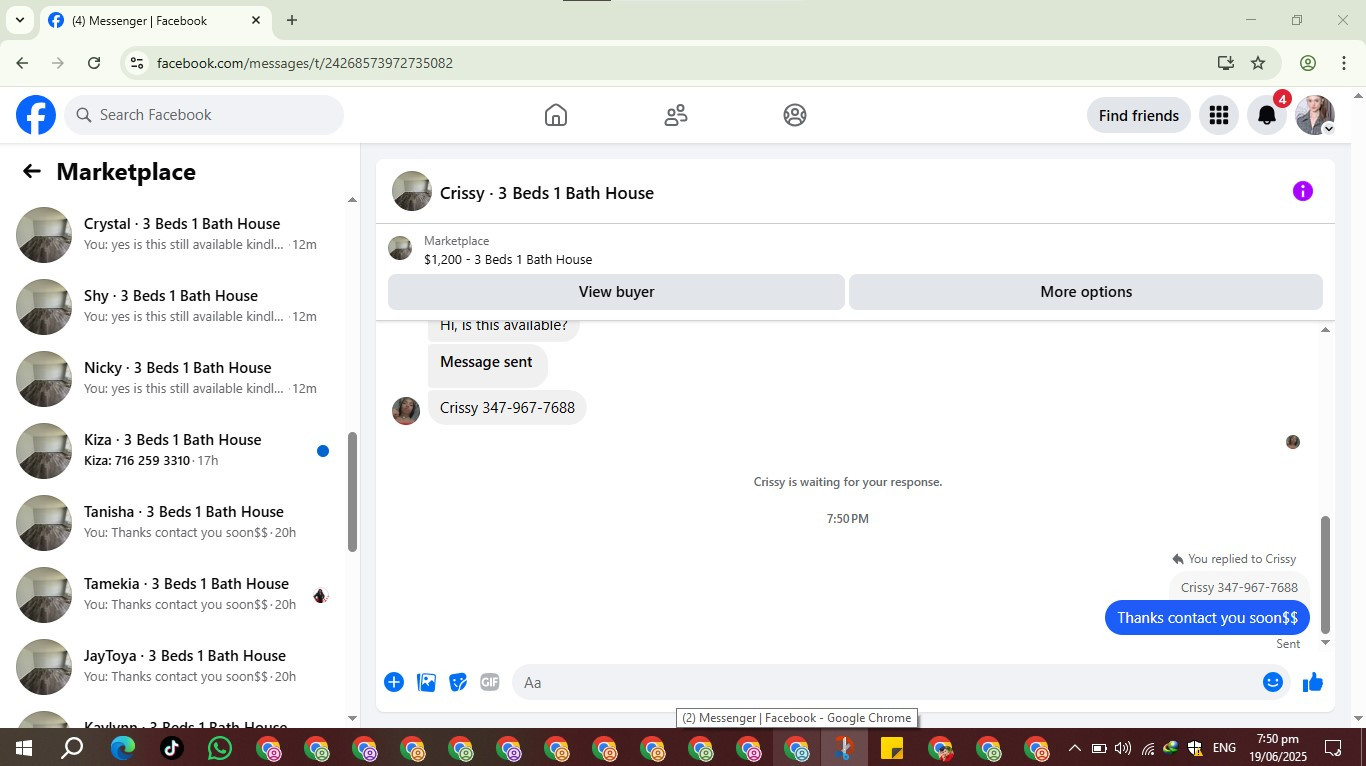Click the address bar URL

point(305,63)
